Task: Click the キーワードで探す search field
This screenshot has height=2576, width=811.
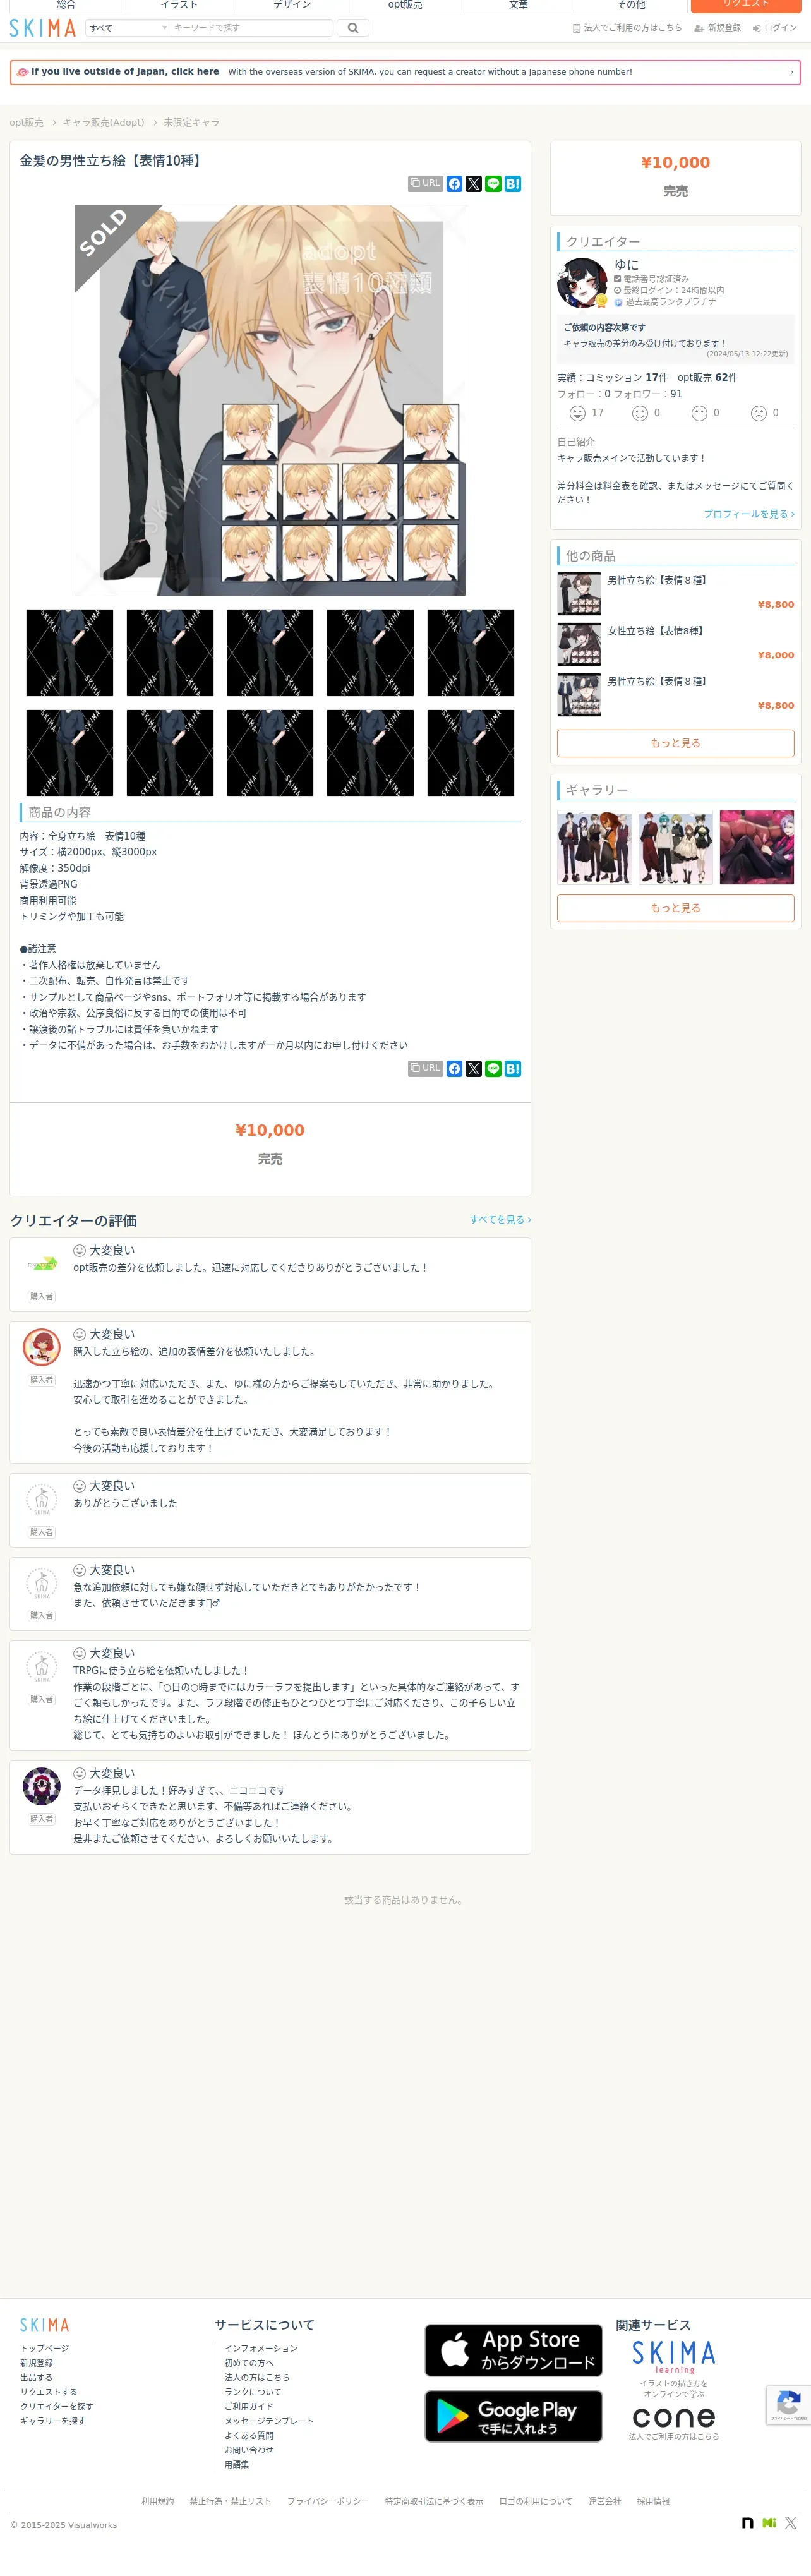Action: tap(251, 28)
